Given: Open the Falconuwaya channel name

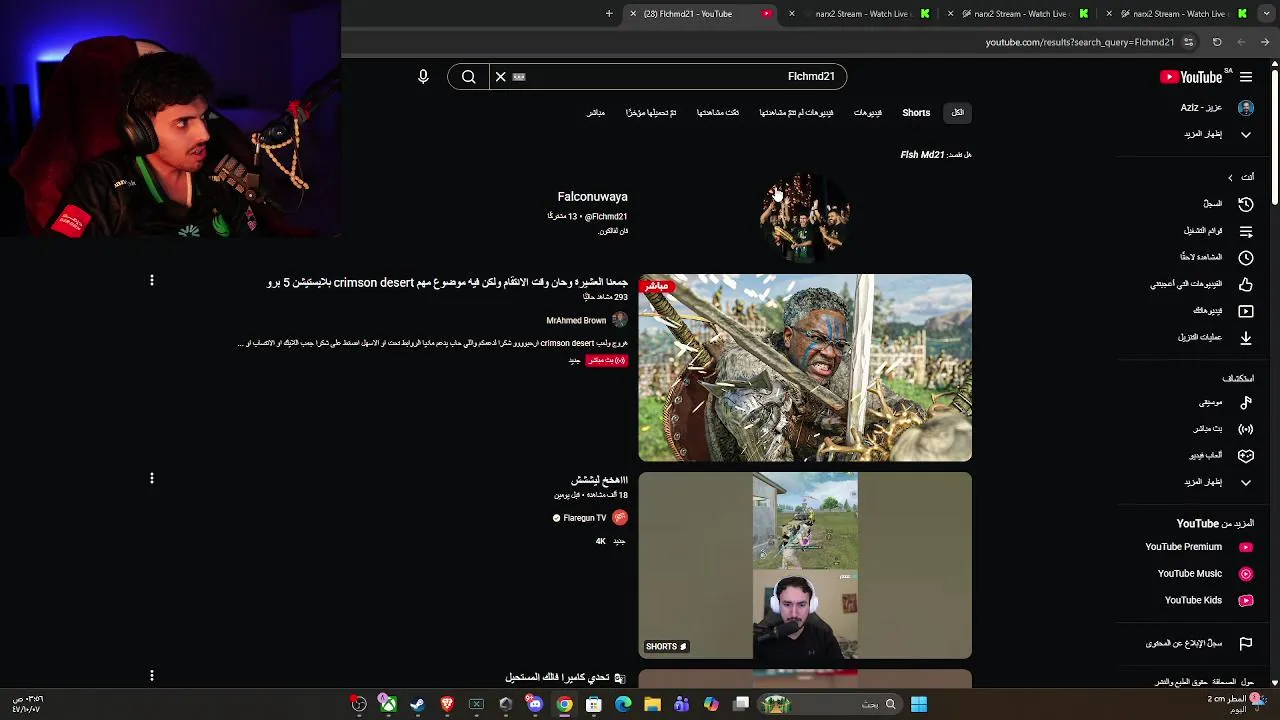Looking at the screenshot, I should click(x=592, y=197).
